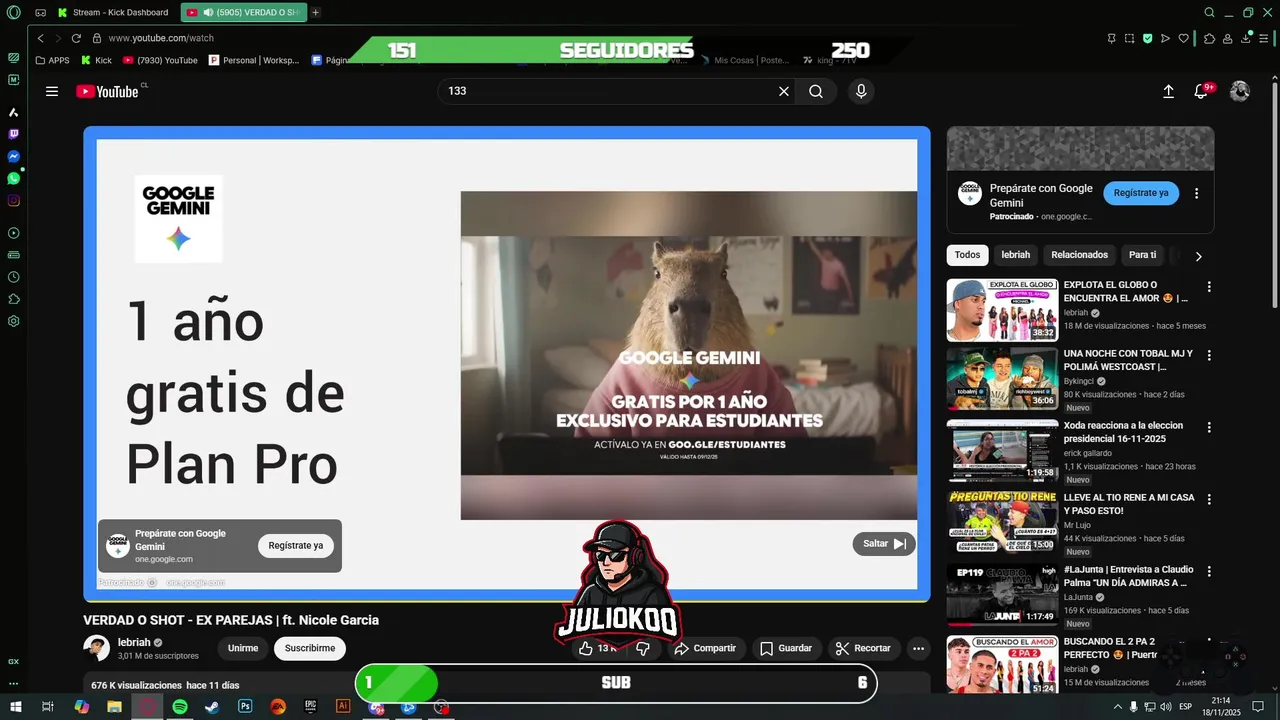Open more actions menu beside Recortar

click(x=918, y=648)
